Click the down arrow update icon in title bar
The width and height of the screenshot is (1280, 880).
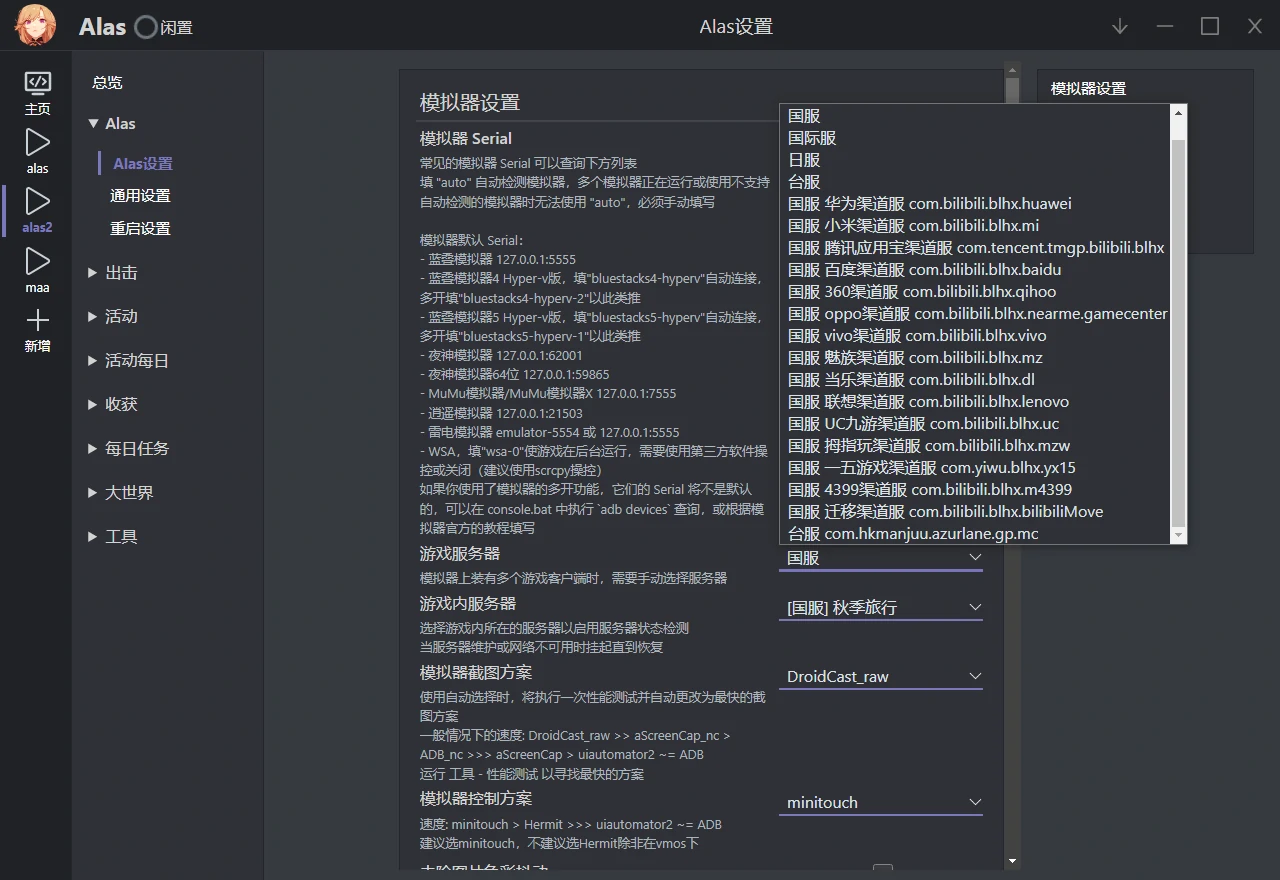point(1120,26)
